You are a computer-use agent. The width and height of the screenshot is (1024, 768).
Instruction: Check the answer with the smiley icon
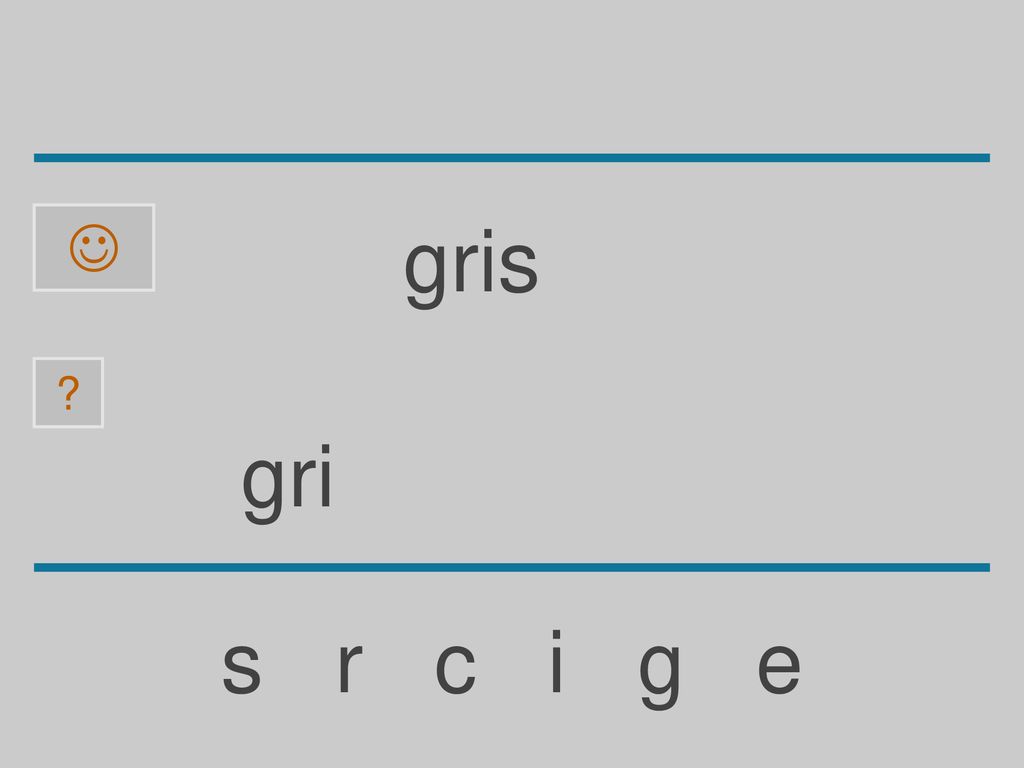point(94,248)
